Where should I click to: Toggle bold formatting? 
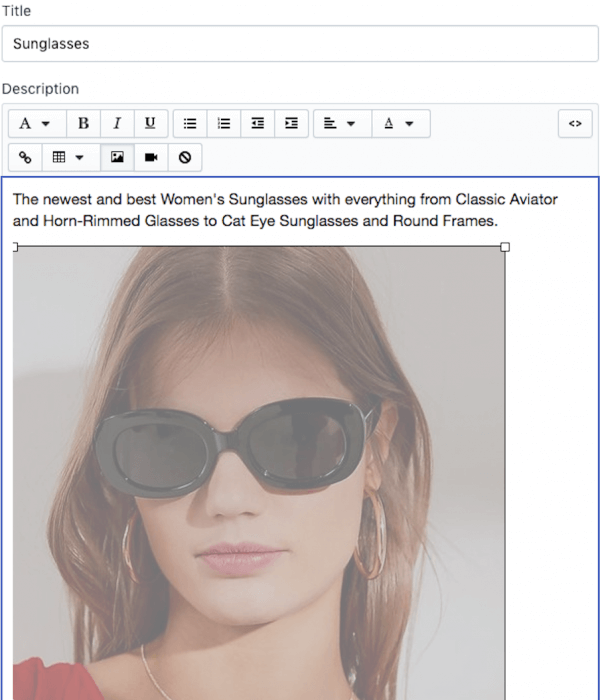(x=83, y=124)
